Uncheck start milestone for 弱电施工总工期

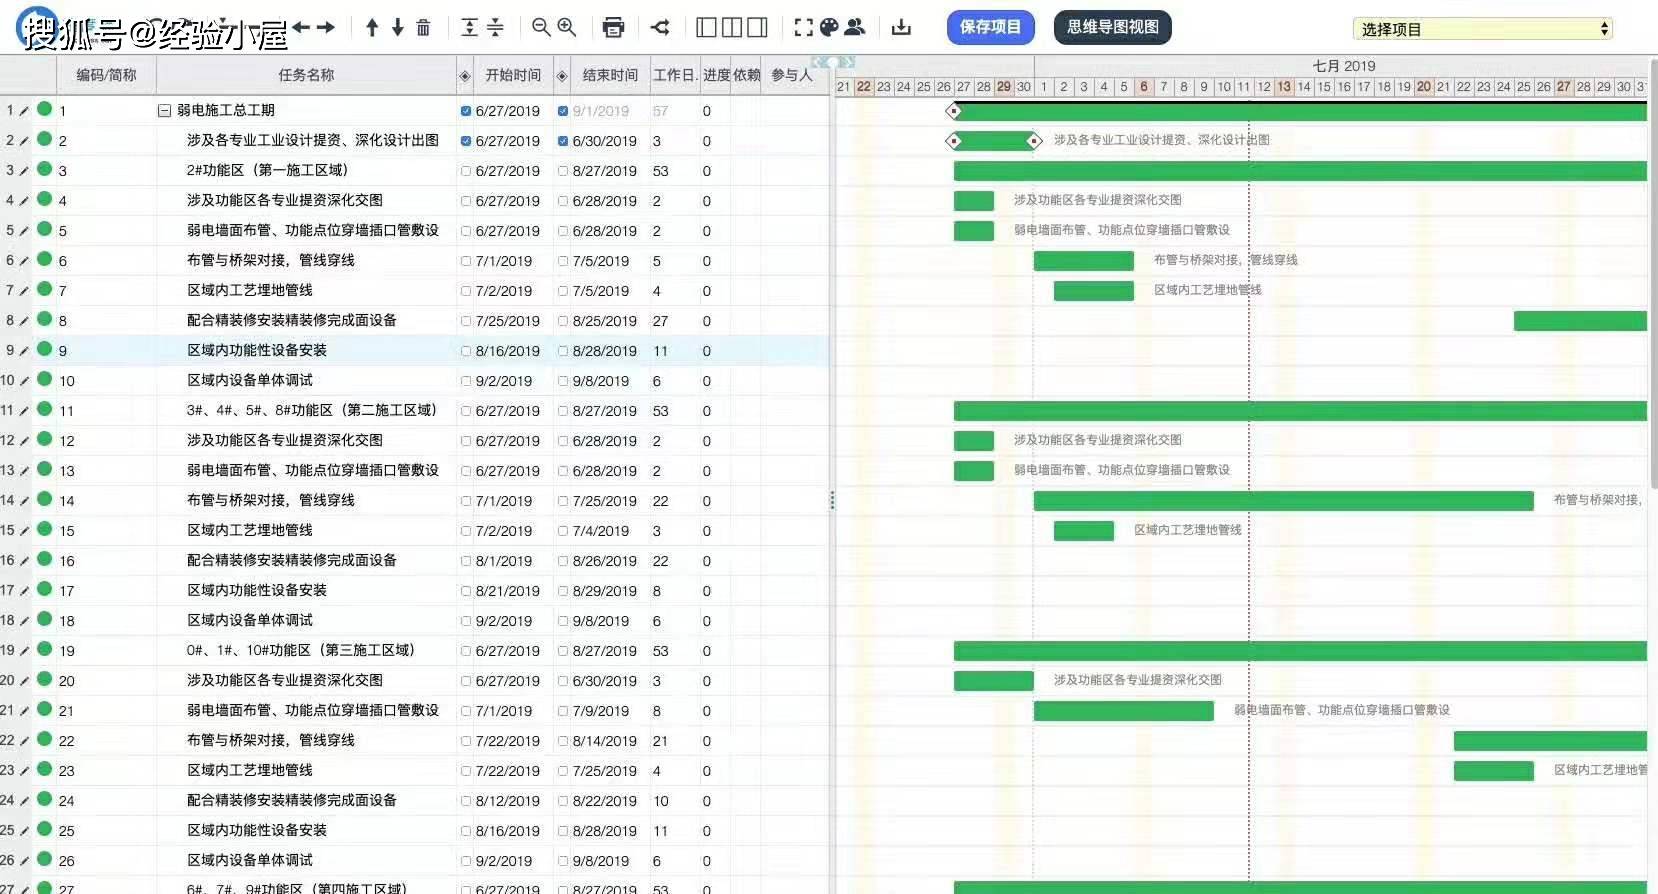click(466, 111)
